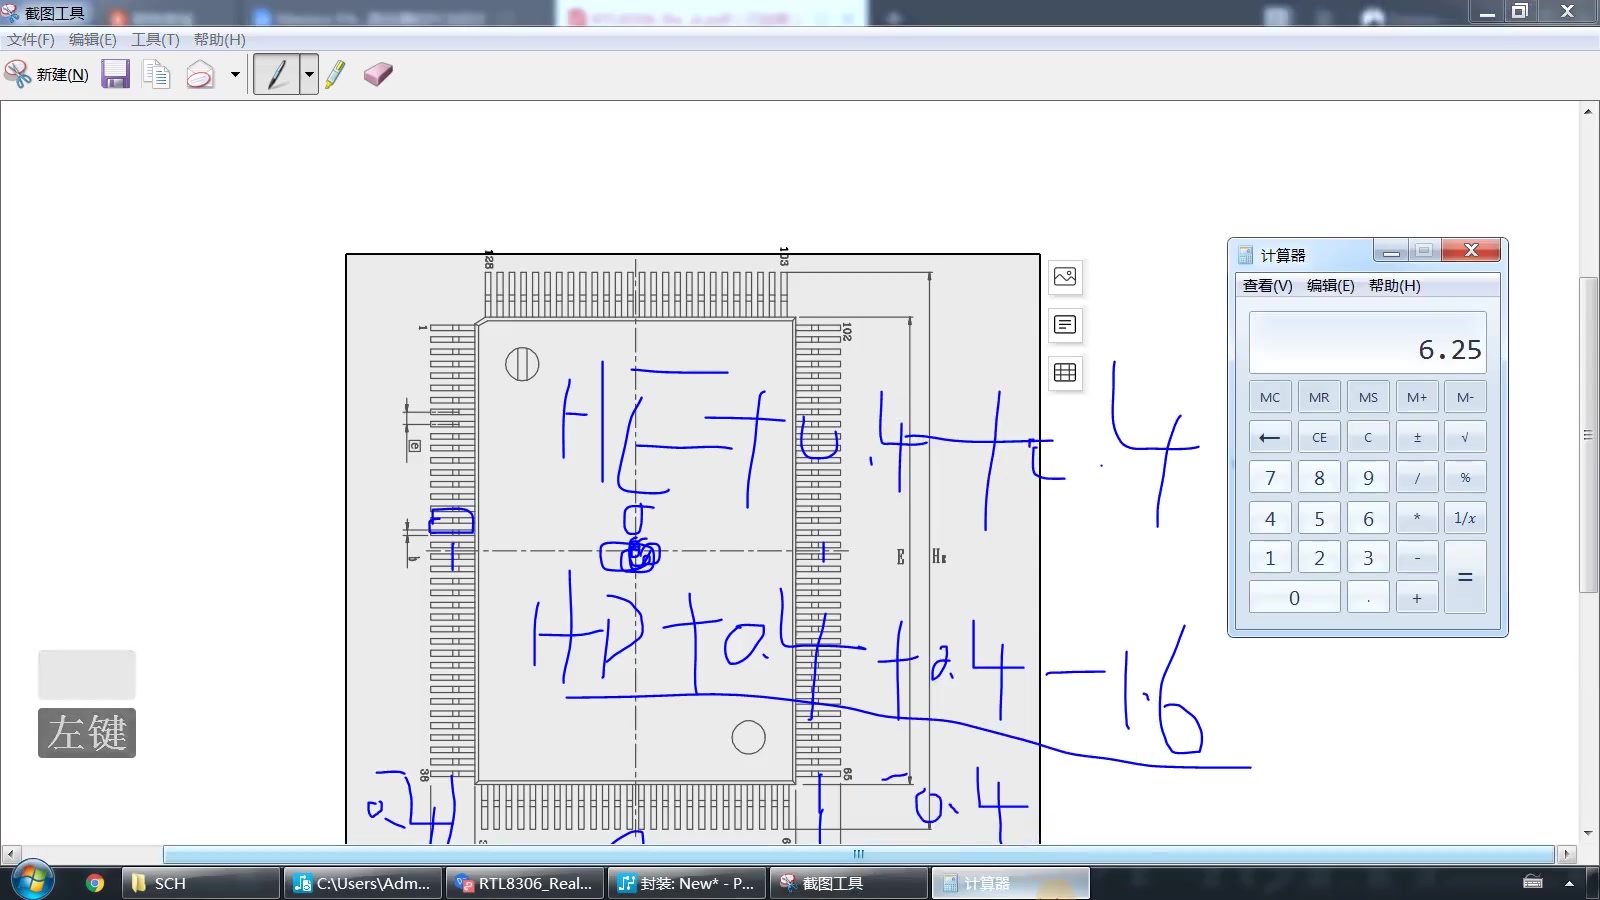Expand the Pen options dropdown arrow

[309, 74]
